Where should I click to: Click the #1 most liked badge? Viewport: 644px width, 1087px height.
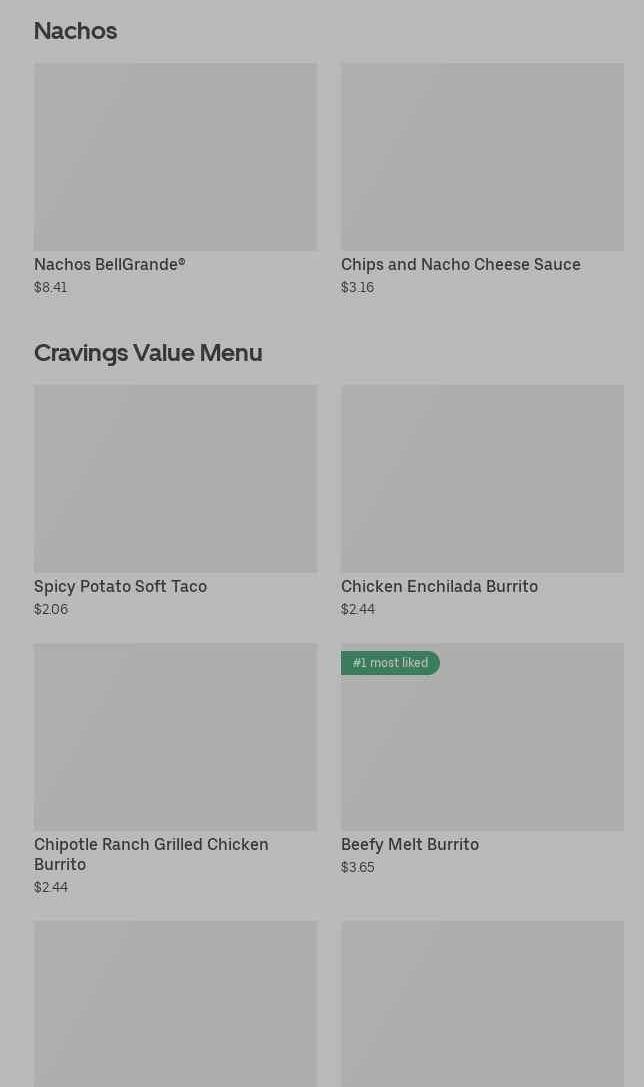coord(390,663)
